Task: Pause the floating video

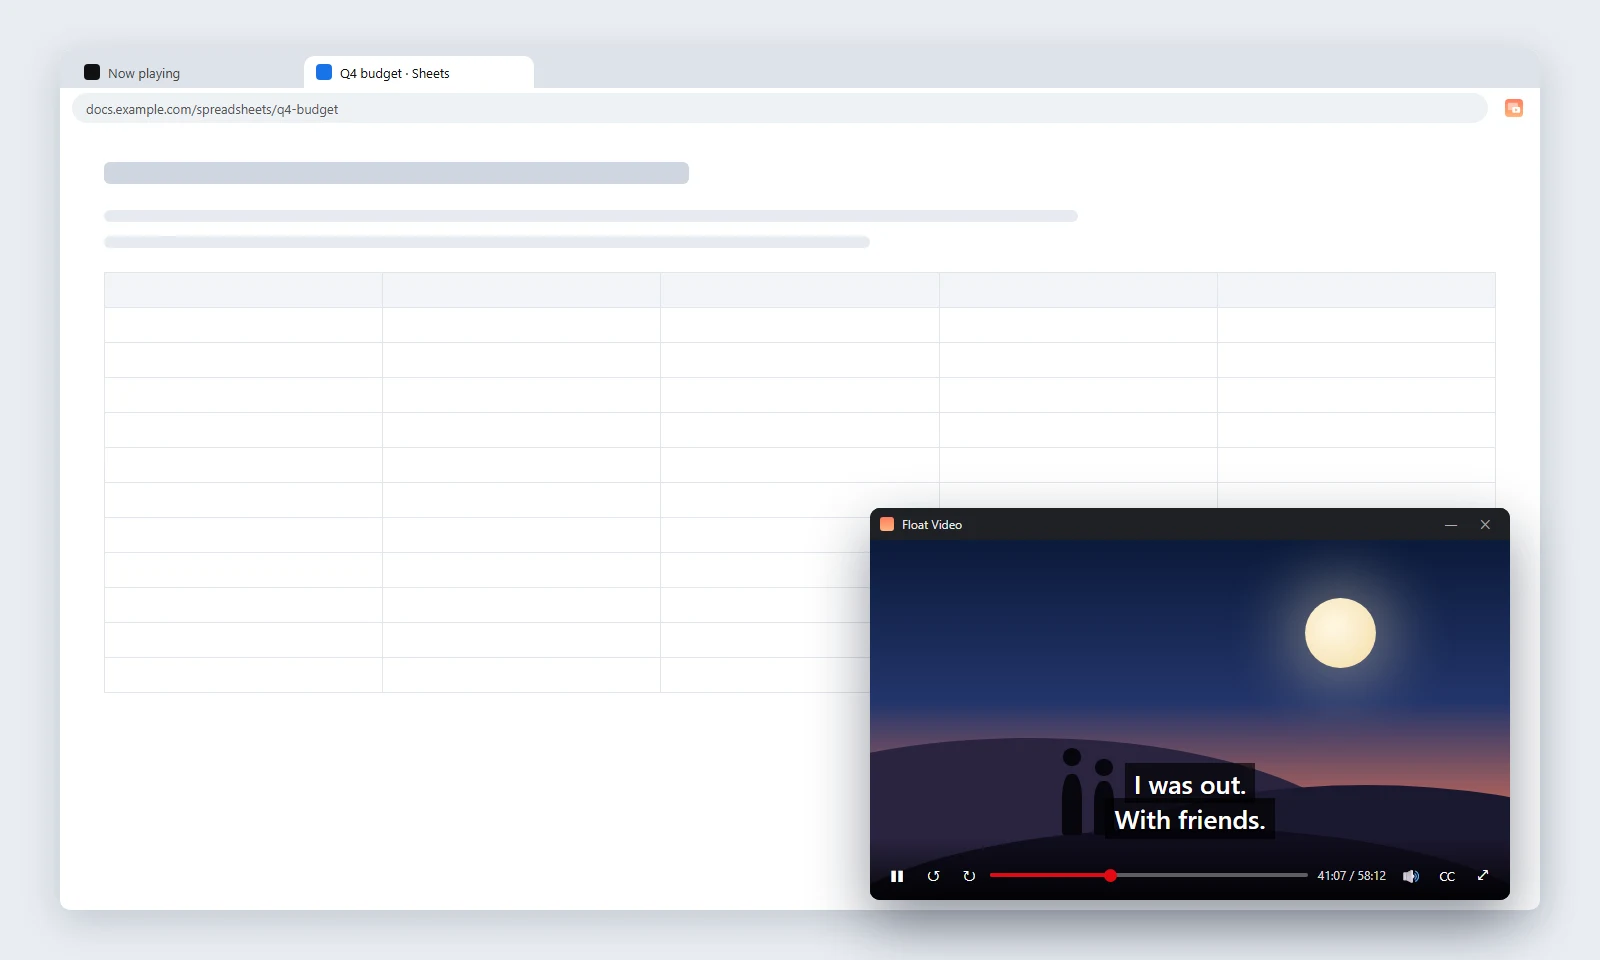Action: 897,876
